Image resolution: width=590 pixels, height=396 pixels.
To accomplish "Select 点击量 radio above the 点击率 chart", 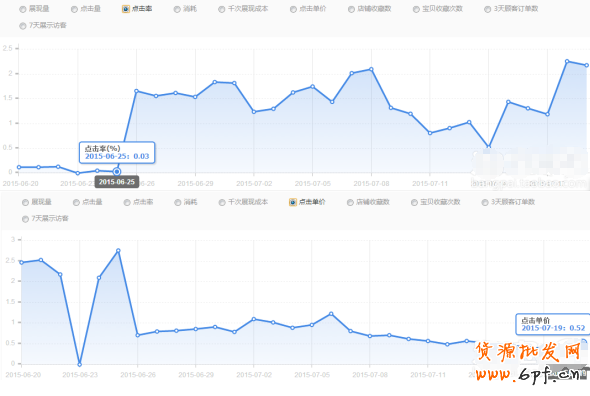I will click(75, 9).
